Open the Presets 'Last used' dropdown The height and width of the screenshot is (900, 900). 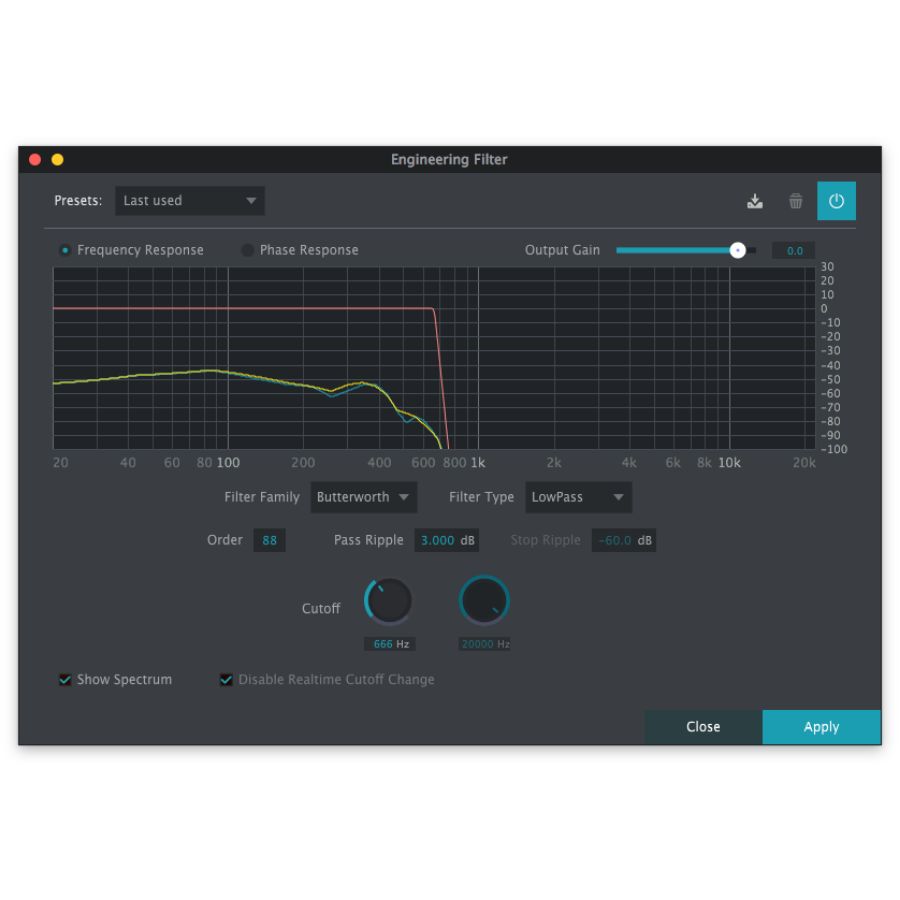point(190,201)
